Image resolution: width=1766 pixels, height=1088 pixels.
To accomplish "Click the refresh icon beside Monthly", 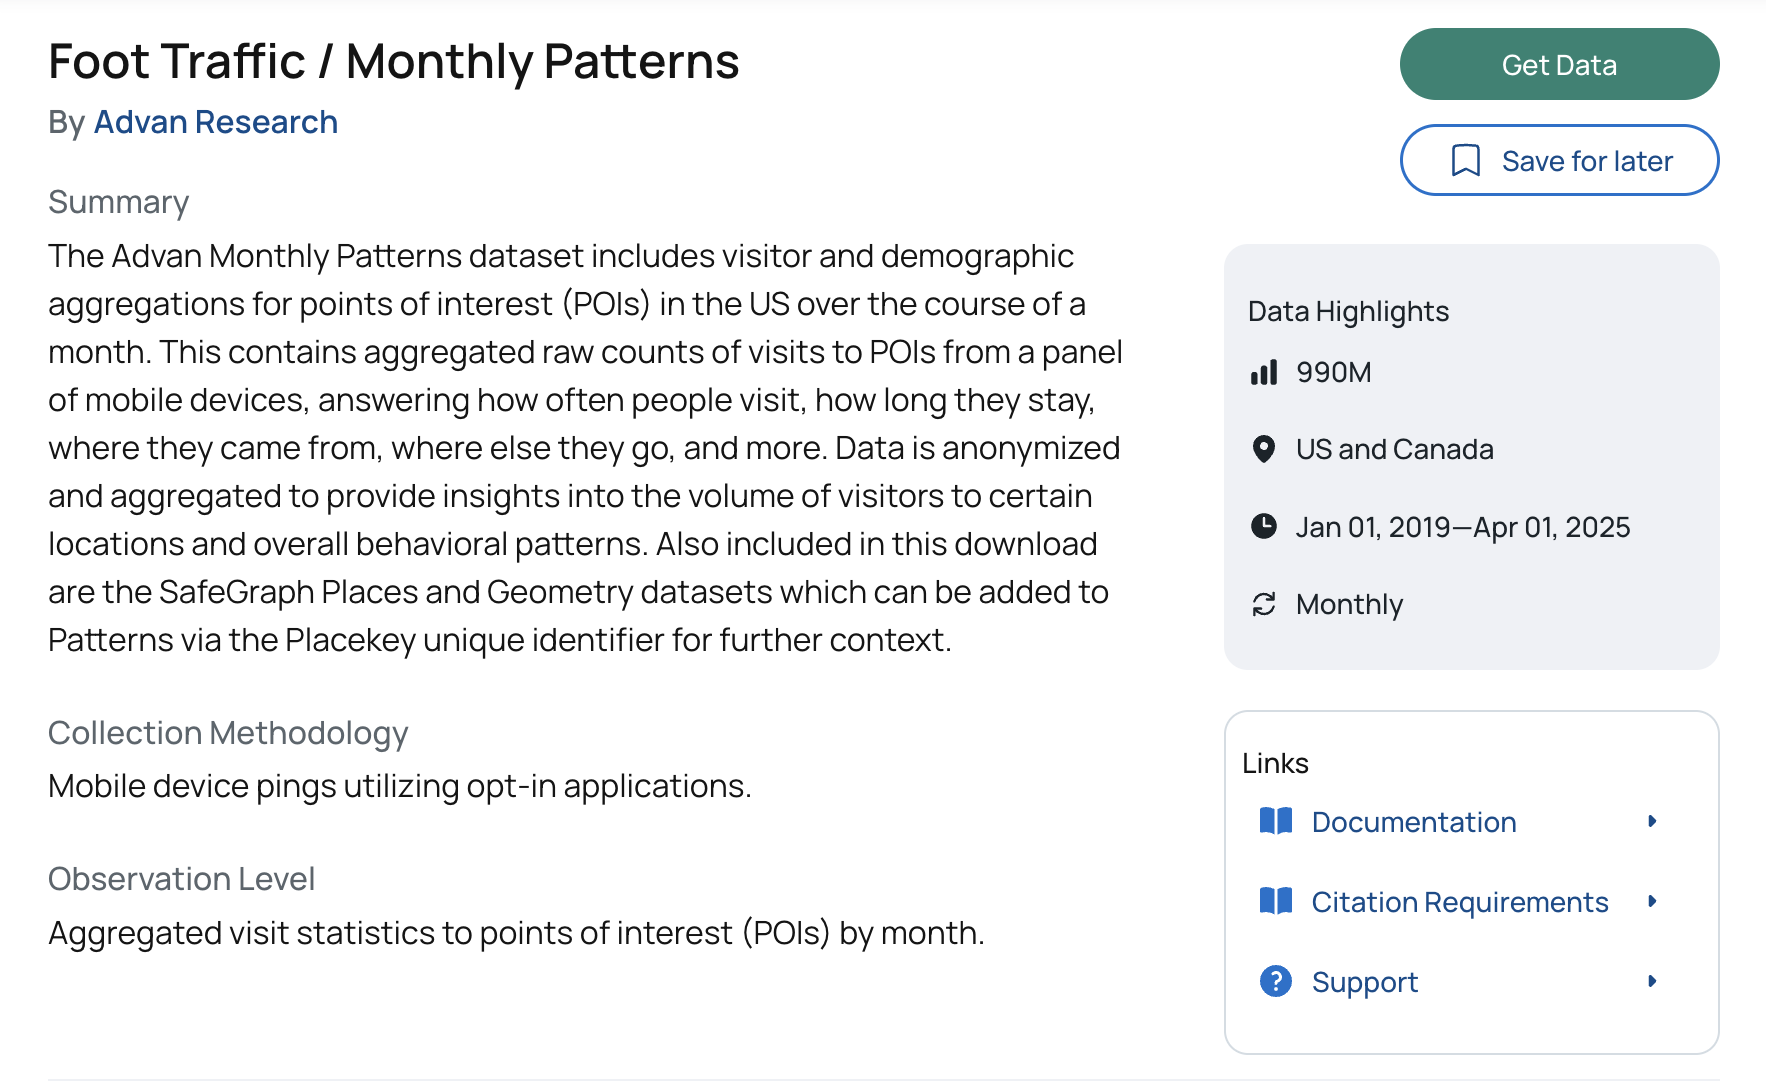I will (1264, 604).
